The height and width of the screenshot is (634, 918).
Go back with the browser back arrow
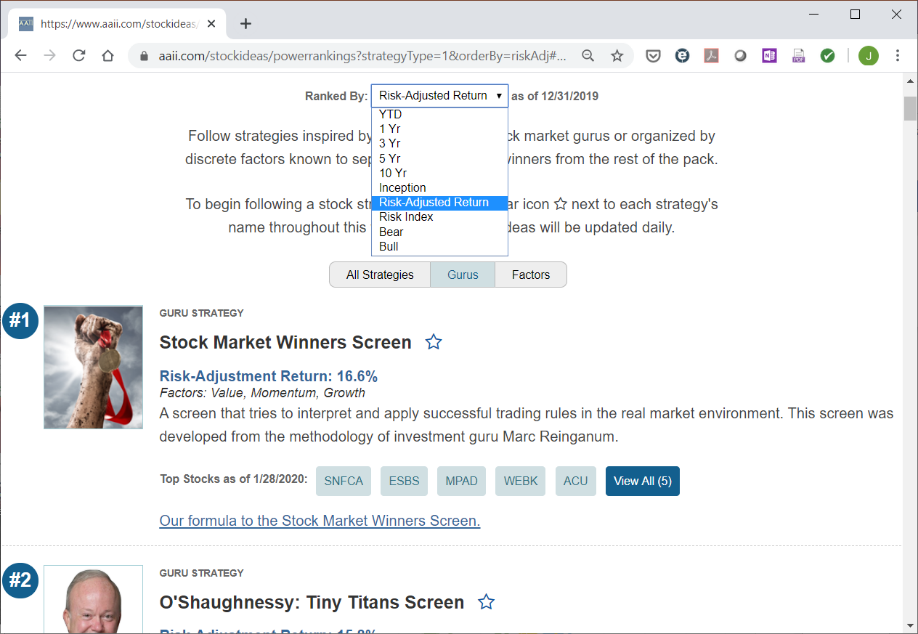tap(20, 56)
